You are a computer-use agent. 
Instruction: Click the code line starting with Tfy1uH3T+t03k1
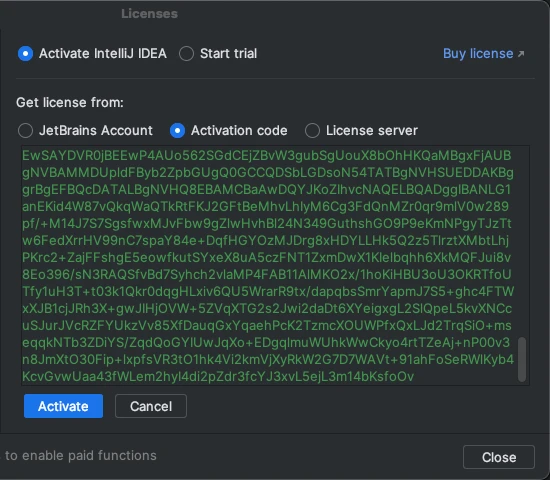[x=268, y=292]
